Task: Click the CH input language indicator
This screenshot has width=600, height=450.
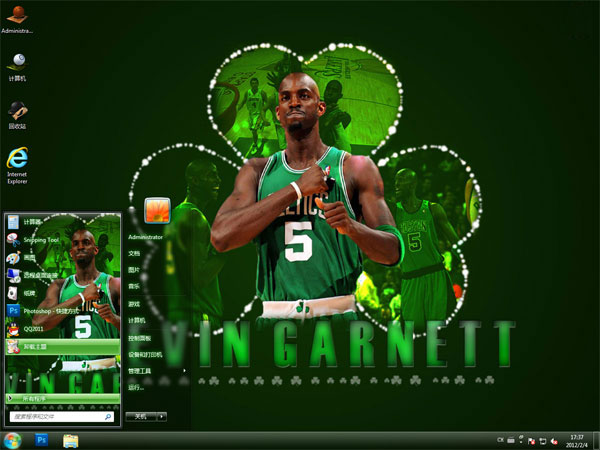Action: 500,440
